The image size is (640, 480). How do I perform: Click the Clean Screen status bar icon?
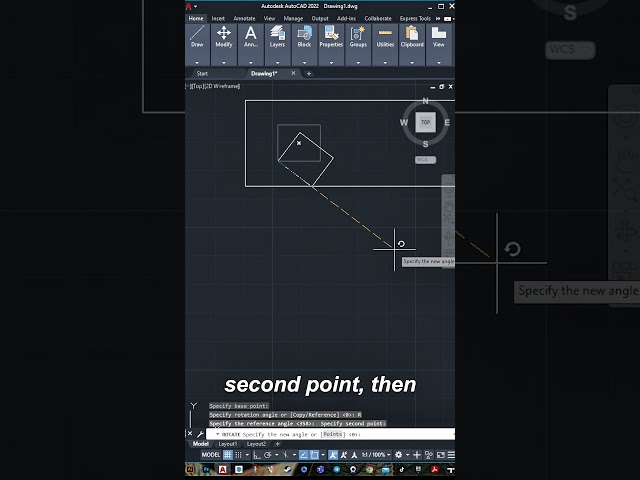440,455
